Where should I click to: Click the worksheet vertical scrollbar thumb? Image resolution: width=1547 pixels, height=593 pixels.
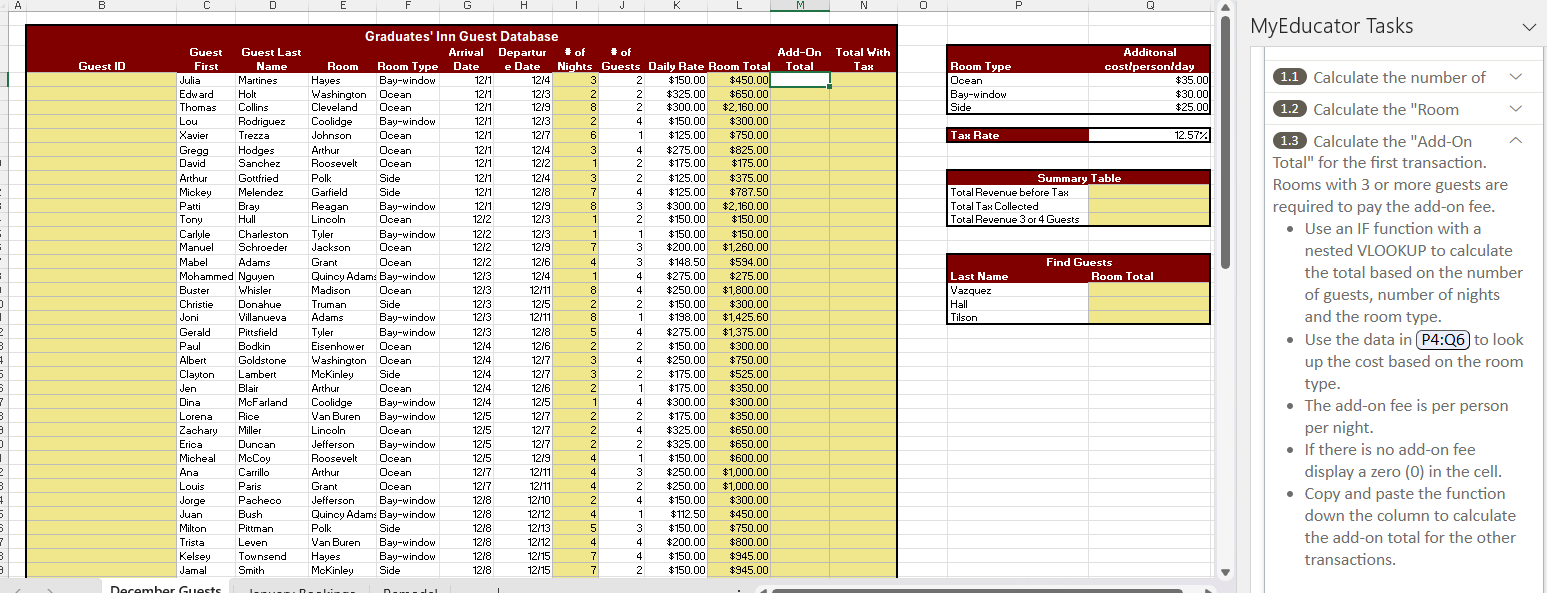click(1226, 140)
